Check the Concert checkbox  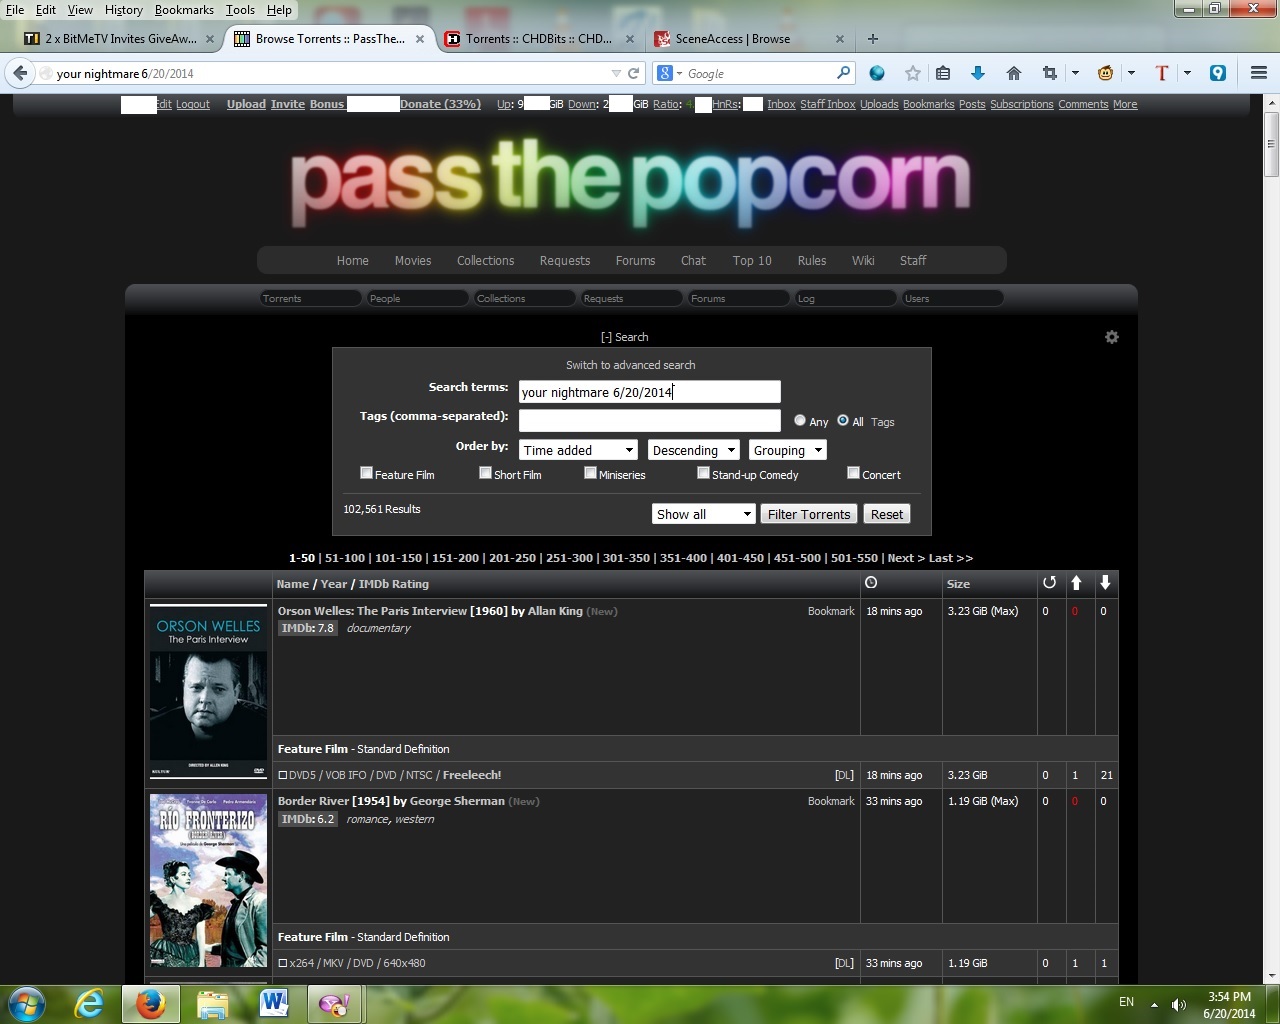(x=853, y=473)
